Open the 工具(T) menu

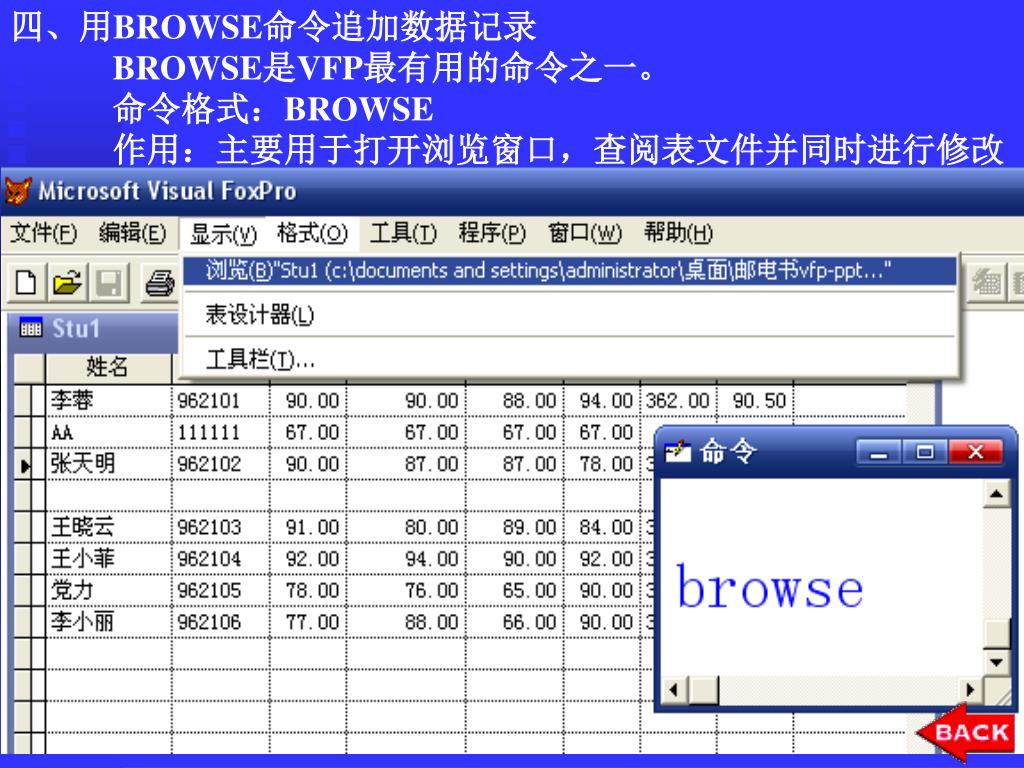click(403, 234)
